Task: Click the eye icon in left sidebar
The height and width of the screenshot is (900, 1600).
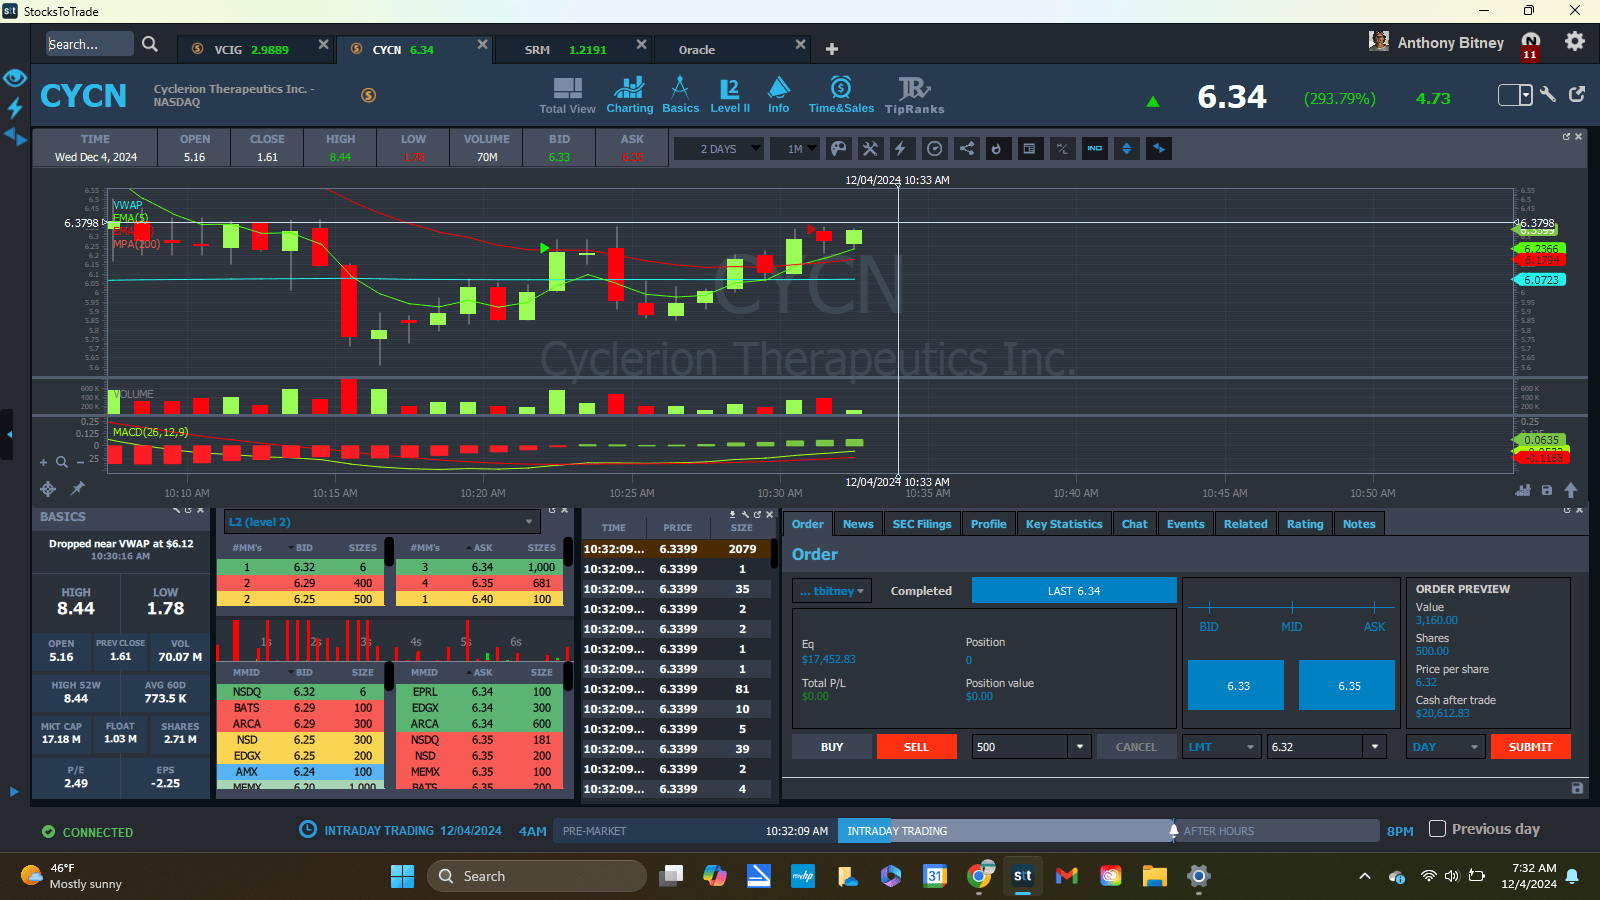Action: pos(14,78)
